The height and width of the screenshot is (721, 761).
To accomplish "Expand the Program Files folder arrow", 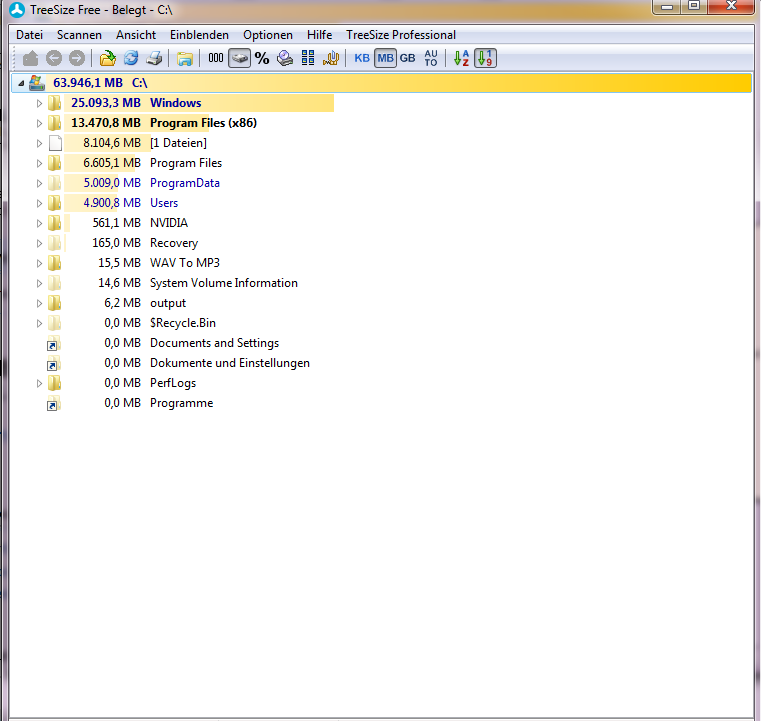I will pyautogui.click(x=39, y=164).
